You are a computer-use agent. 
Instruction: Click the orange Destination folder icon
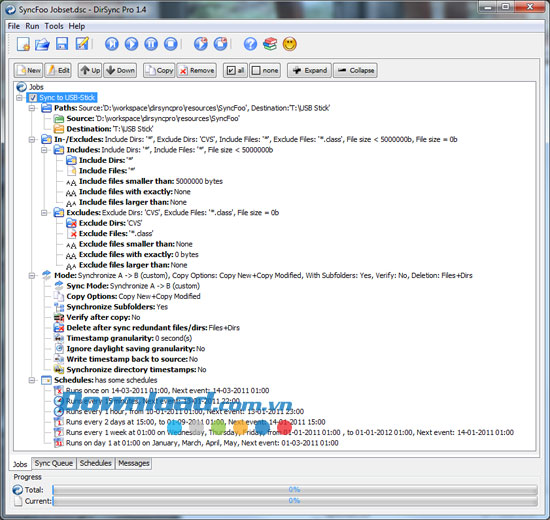[x=59, y=129]
